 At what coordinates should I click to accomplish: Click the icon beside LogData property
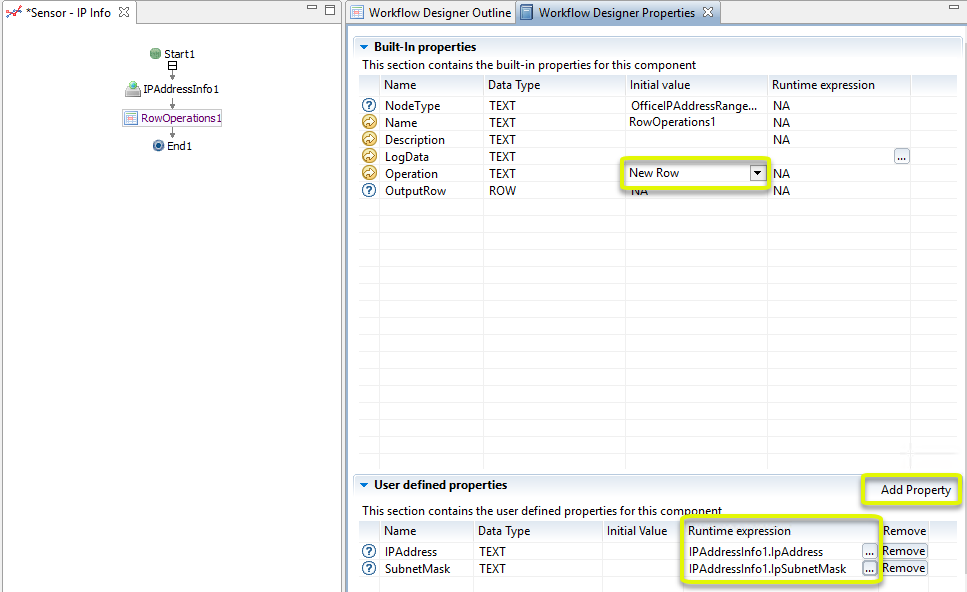(369, 156)
